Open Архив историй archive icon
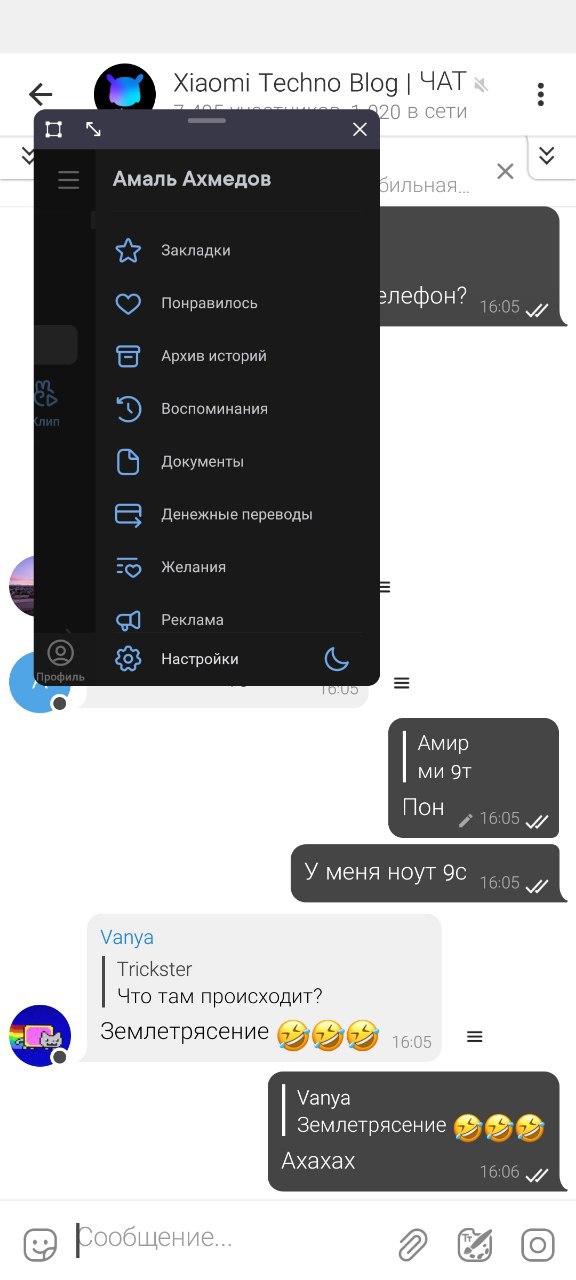 (128, 356)
